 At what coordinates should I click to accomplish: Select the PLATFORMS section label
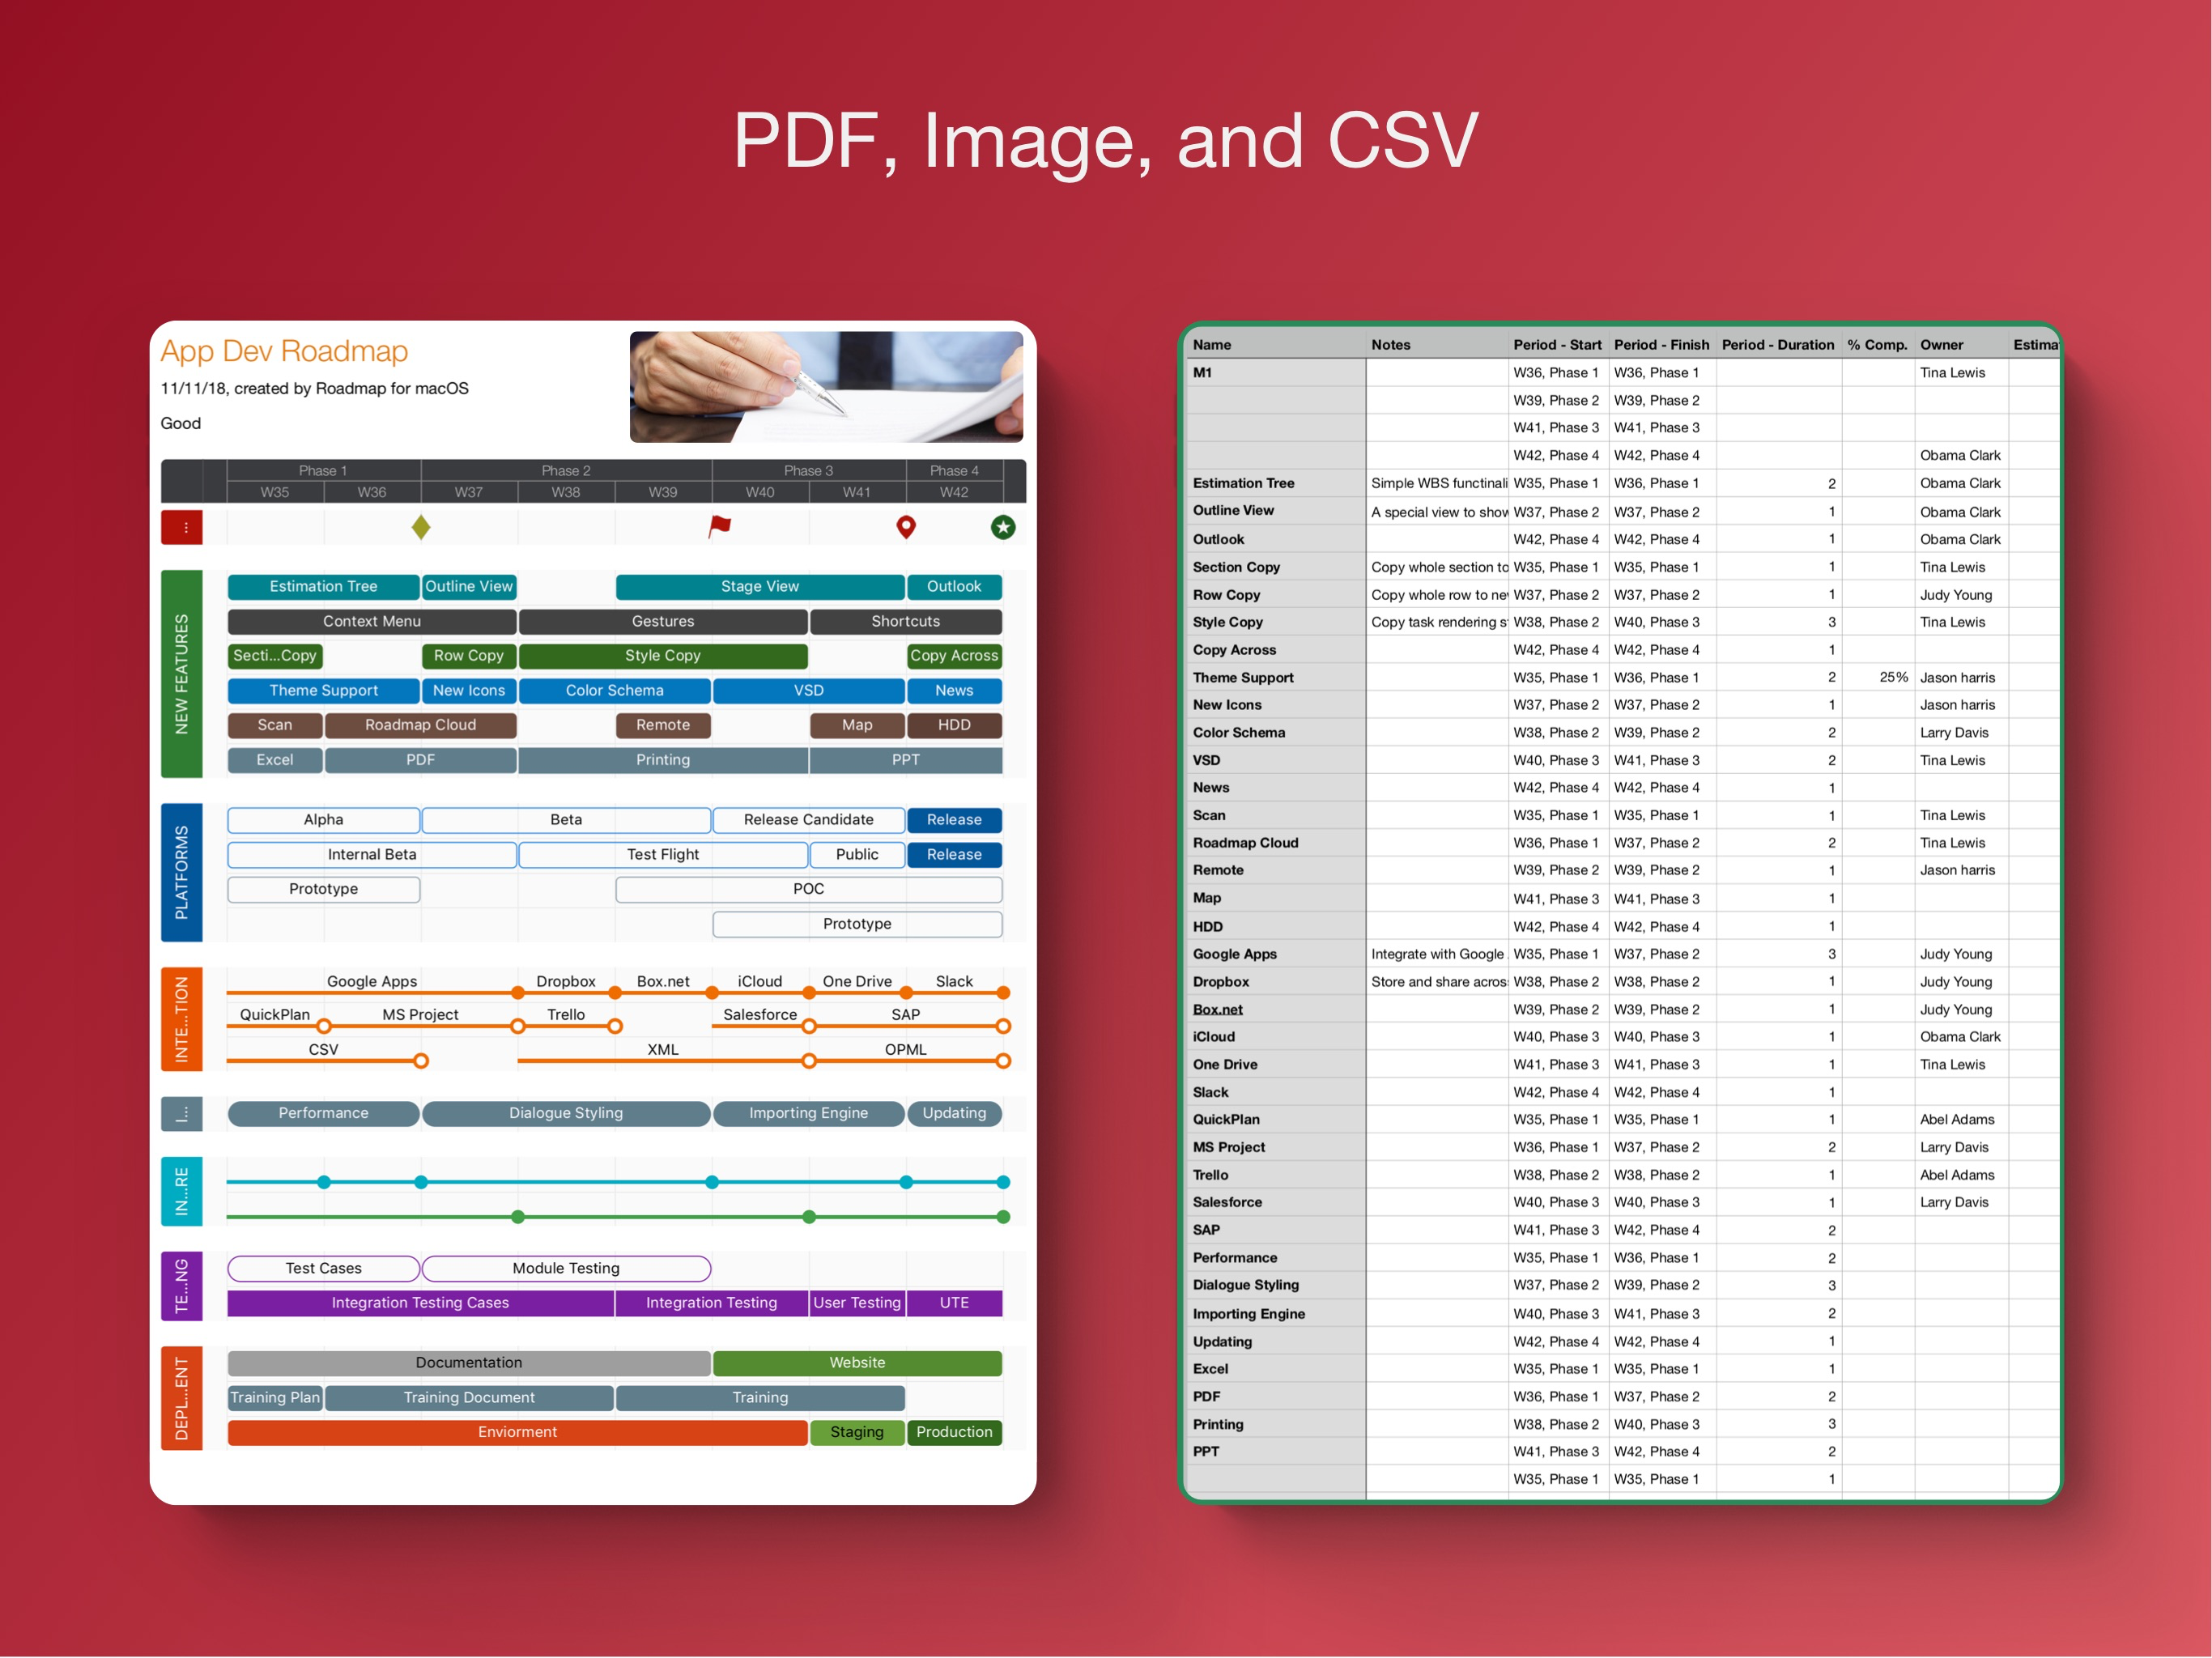[182, 872]
